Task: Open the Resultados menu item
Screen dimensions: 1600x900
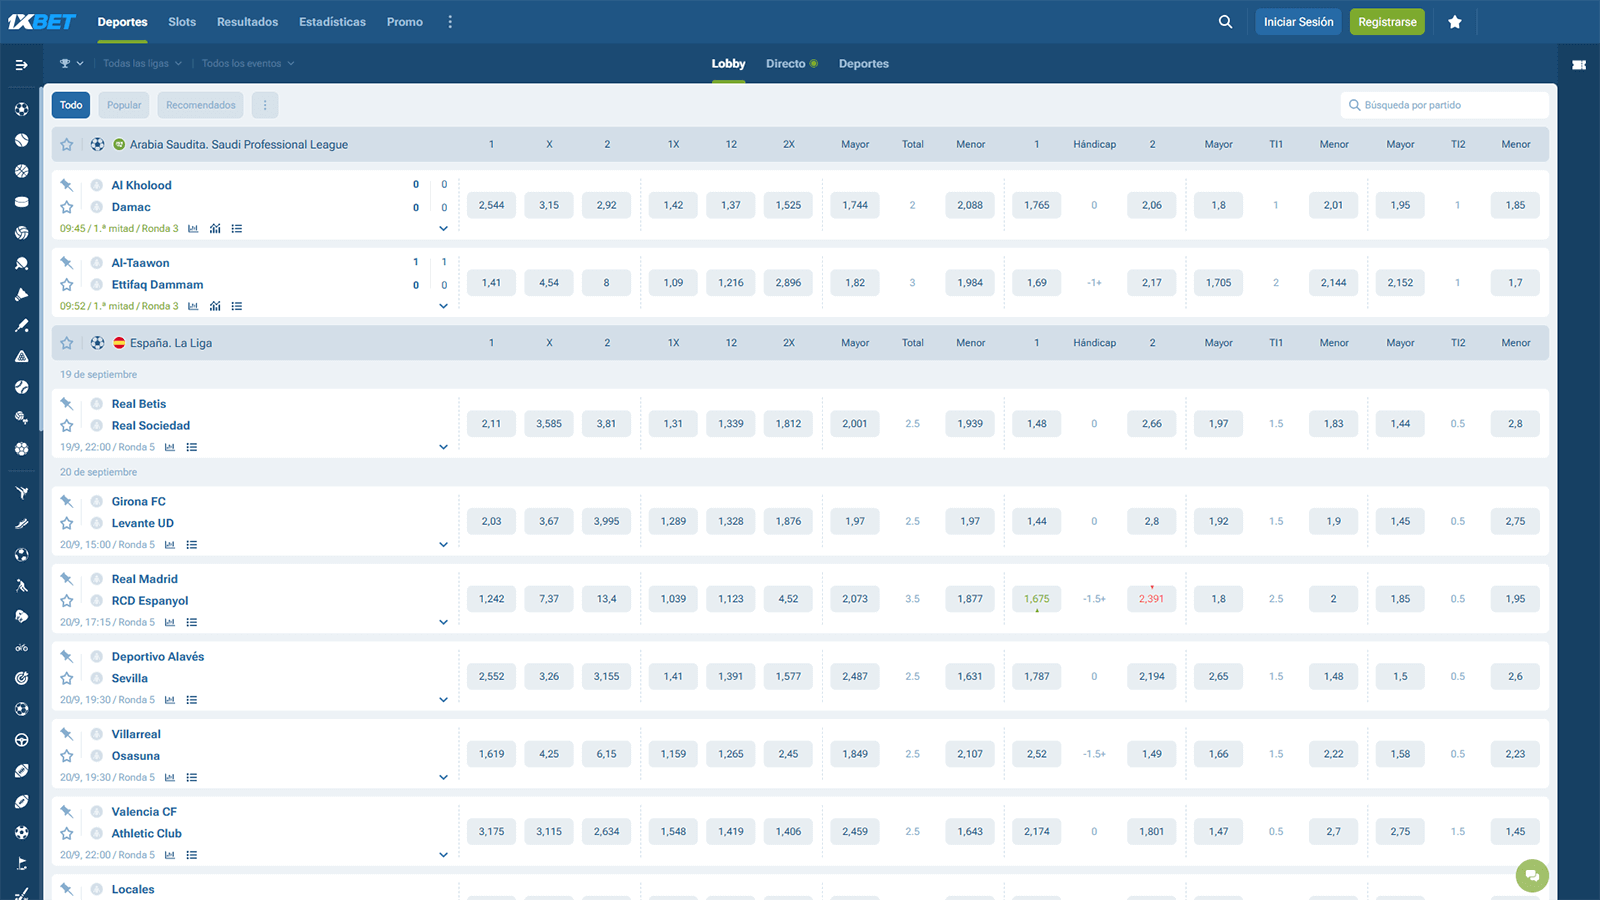Action: point(247,22)
